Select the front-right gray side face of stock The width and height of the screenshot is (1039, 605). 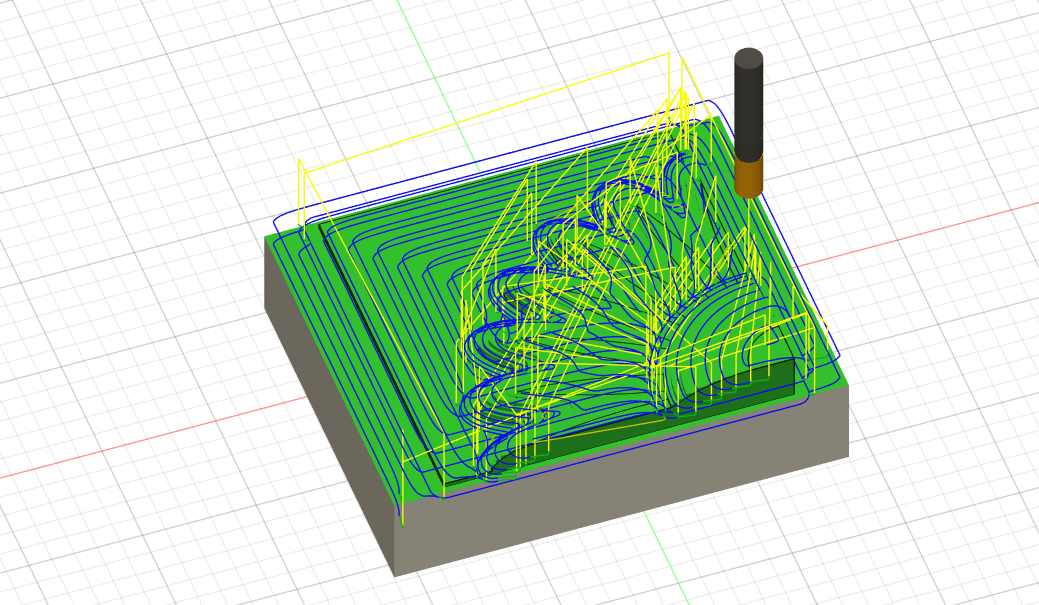[x=620, y=490]
